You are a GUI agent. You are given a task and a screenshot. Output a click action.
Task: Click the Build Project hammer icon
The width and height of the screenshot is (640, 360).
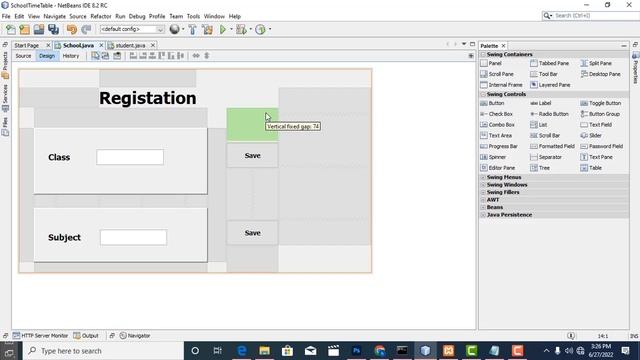(192, 29)
